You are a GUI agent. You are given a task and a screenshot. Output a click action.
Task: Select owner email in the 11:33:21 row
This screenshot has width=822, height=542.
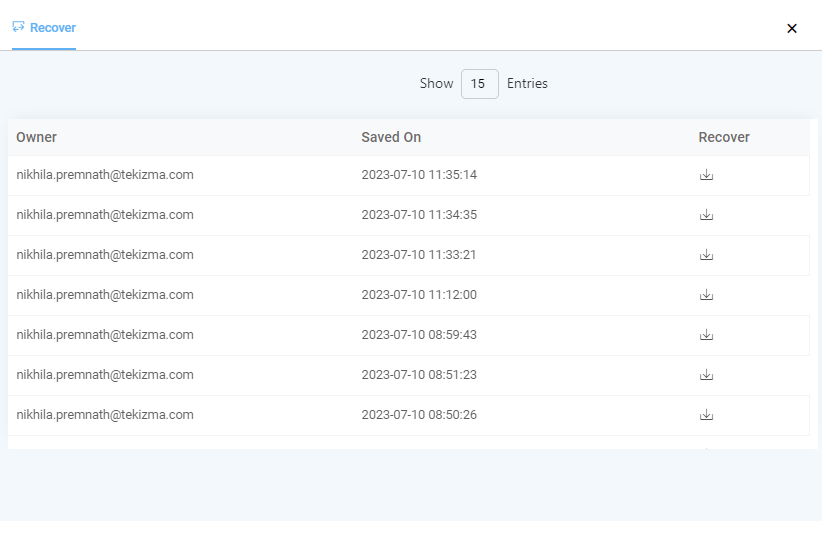(105, 255)
